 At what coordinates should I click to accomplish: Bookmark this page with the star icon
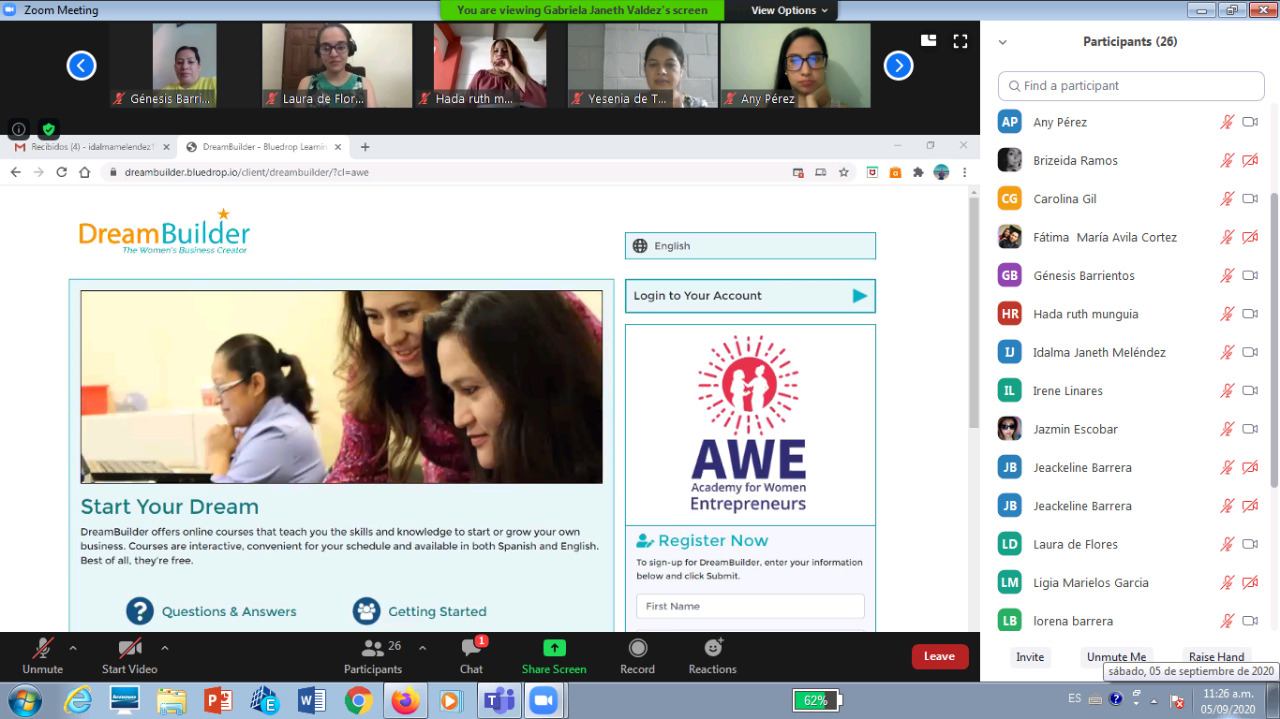pos(844,172)
